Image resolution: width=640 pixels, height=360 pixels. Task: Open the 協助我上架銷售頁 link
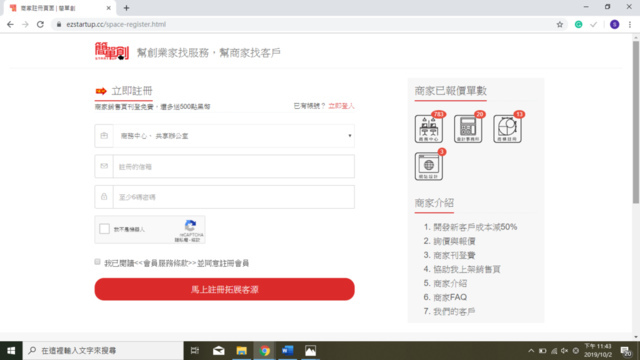click(467, 269)
